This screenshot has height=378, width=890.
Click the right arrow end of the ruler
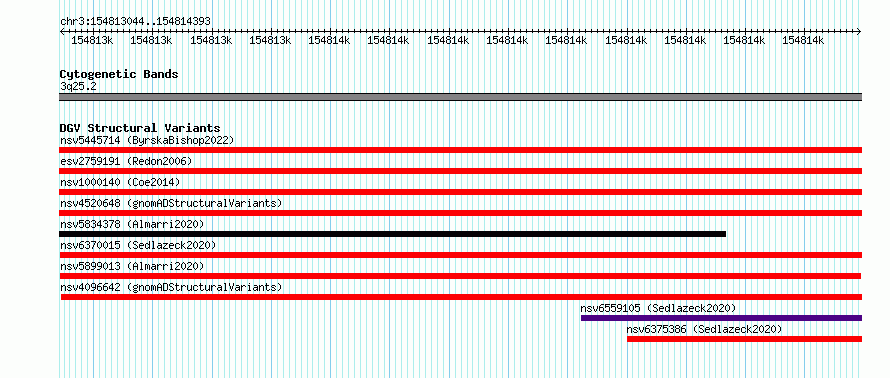pos(859,31)
